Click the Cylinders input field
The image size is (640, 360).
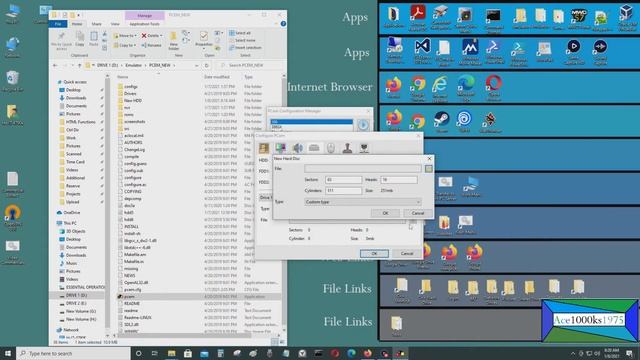point(343,191)
